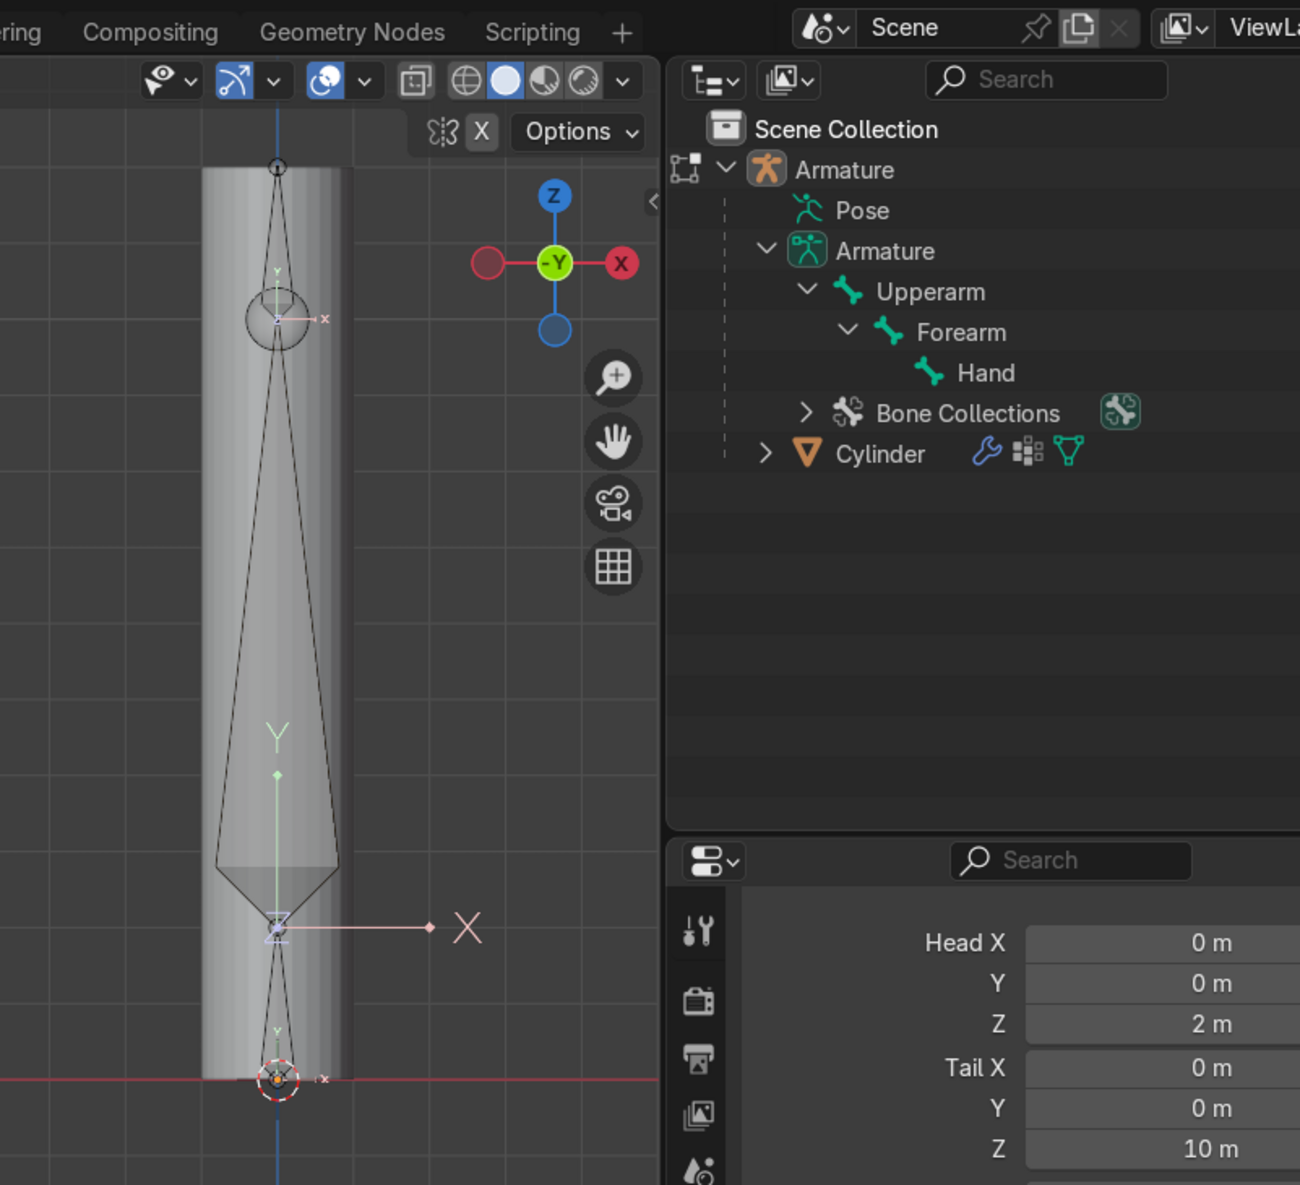Viewport: 1300px width, 1185px height.
Task: Expand the Bone Collections entry
Action: tap(806, 412)
